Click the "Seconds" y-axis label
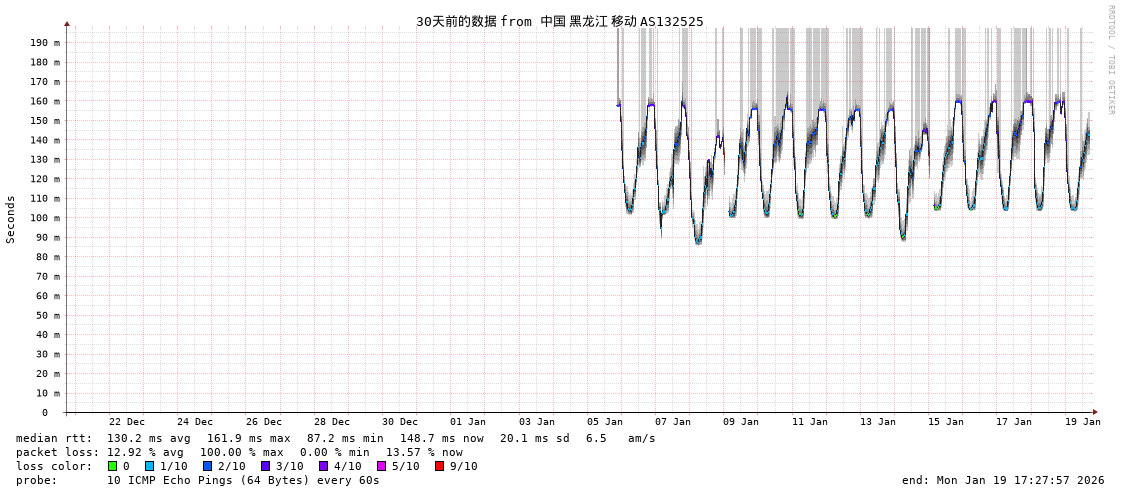The height and width of the screenshot is (494, 1121). pos(11,219)
